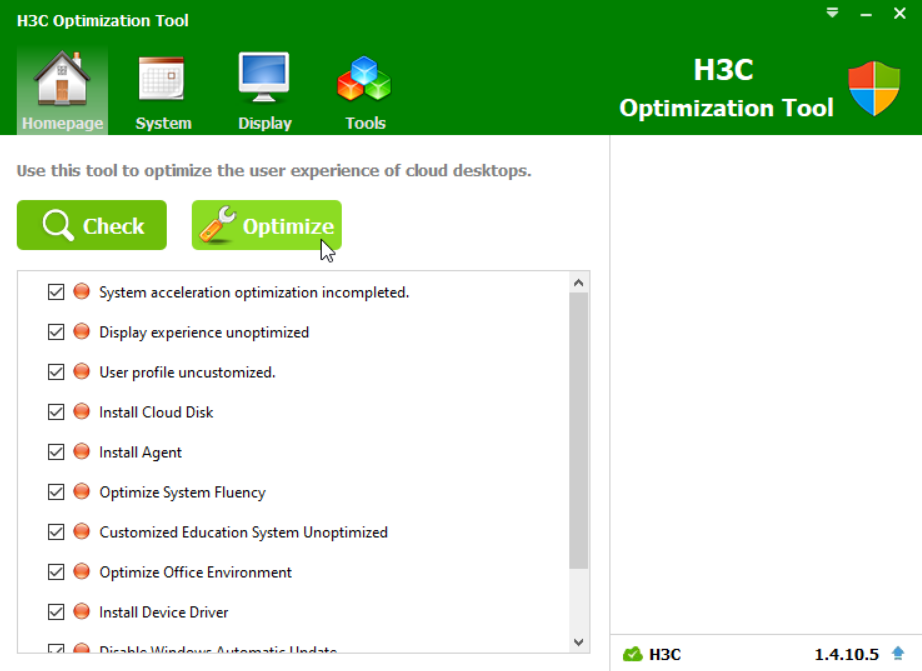Uncheck the Install Cloud Disk item

[x=56, y=412]
